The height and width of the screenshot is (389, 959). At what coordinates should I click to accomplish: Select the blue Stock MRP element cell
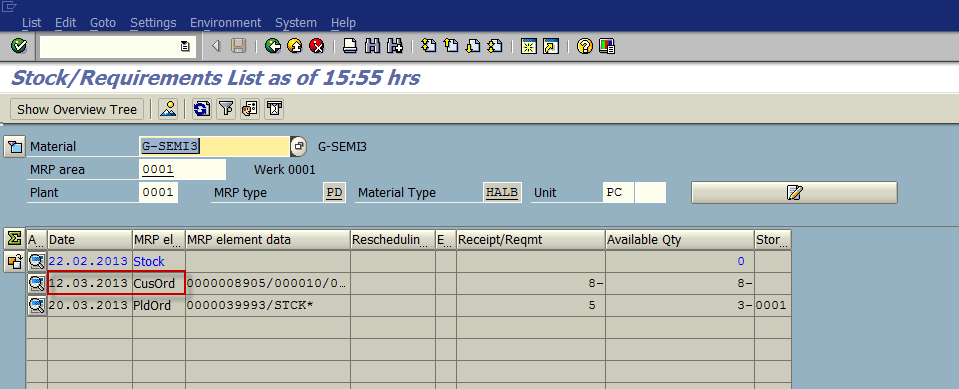point(158,262)
